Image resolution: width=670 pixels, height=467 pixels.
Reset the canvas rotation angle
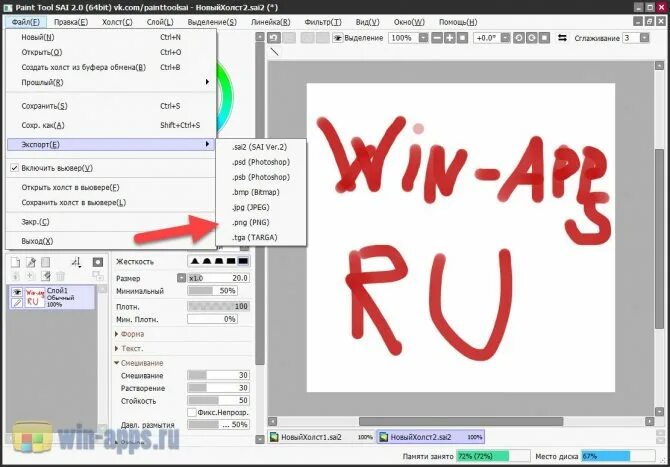544,38
